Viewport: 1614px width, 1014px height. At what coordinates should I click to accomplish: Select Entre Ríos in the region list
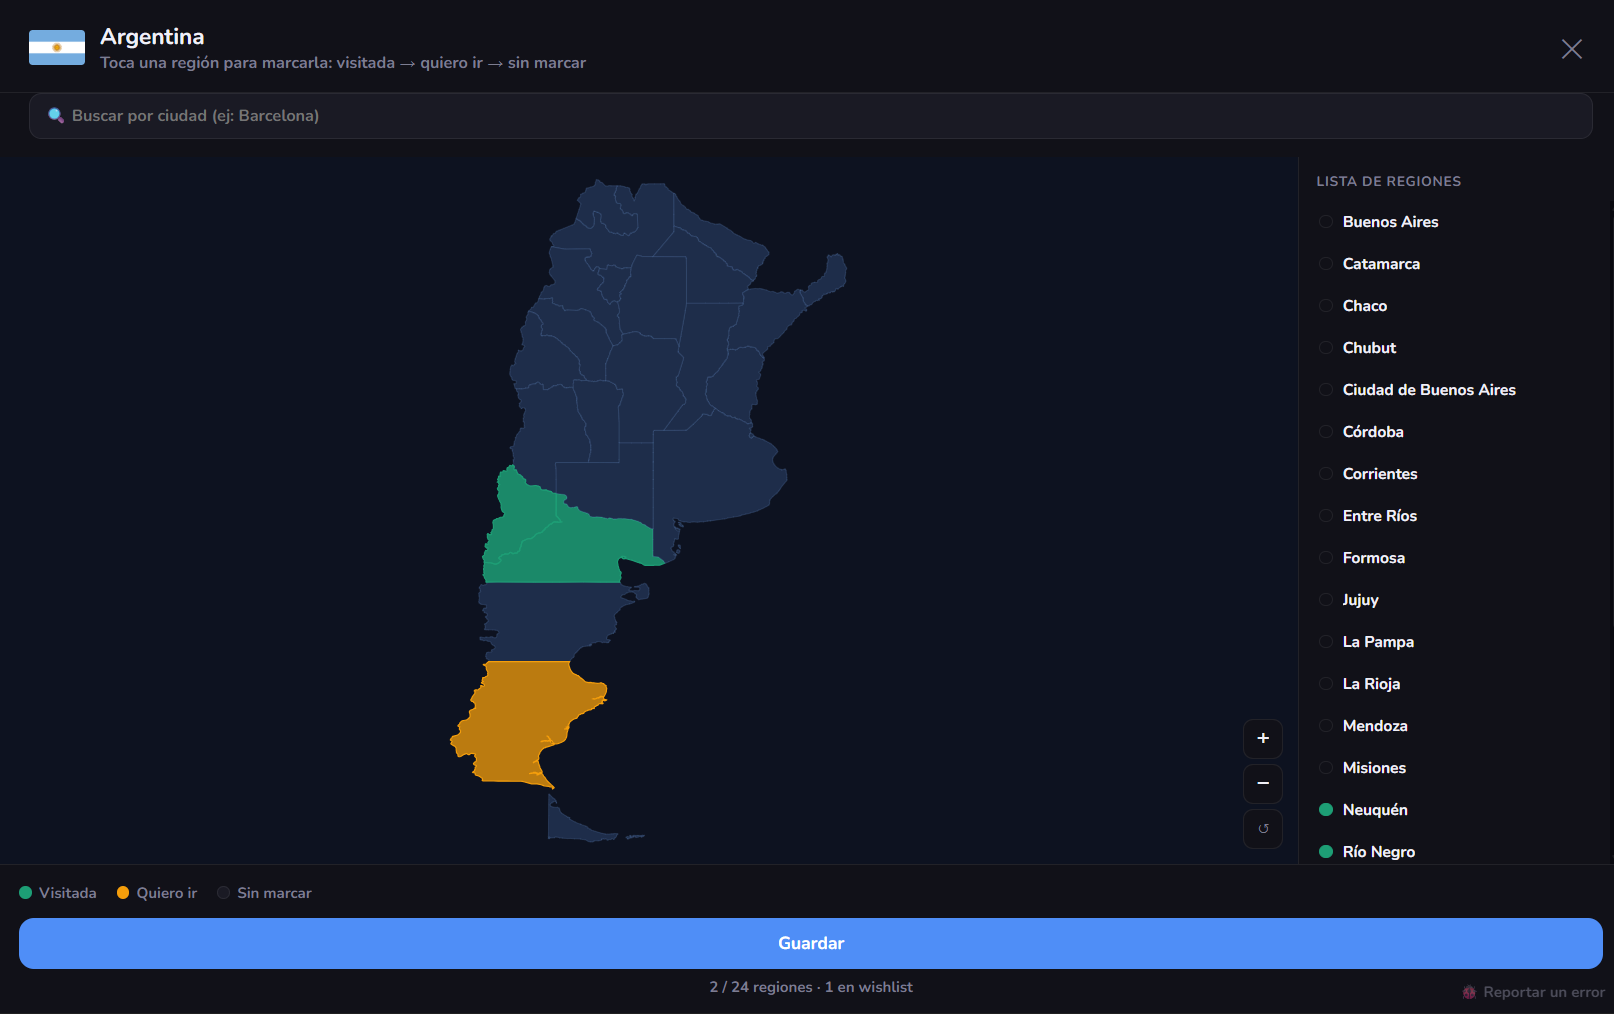click(x=1380, y=516)
